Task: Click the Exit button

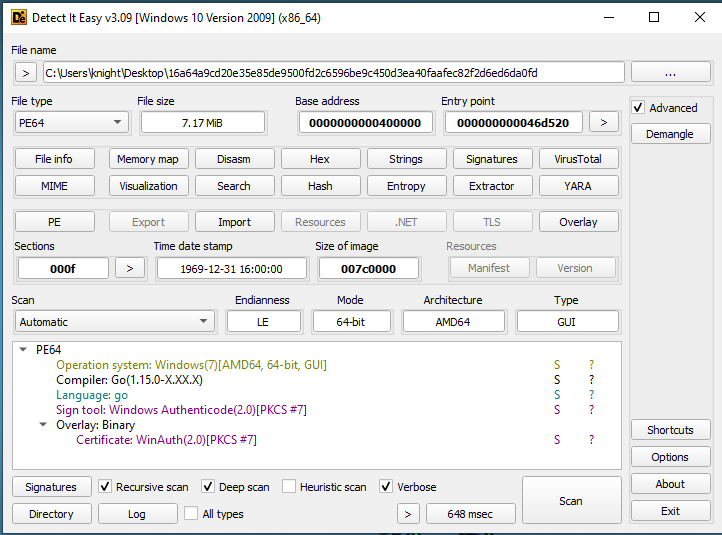Action: click(x=670, y=511)
